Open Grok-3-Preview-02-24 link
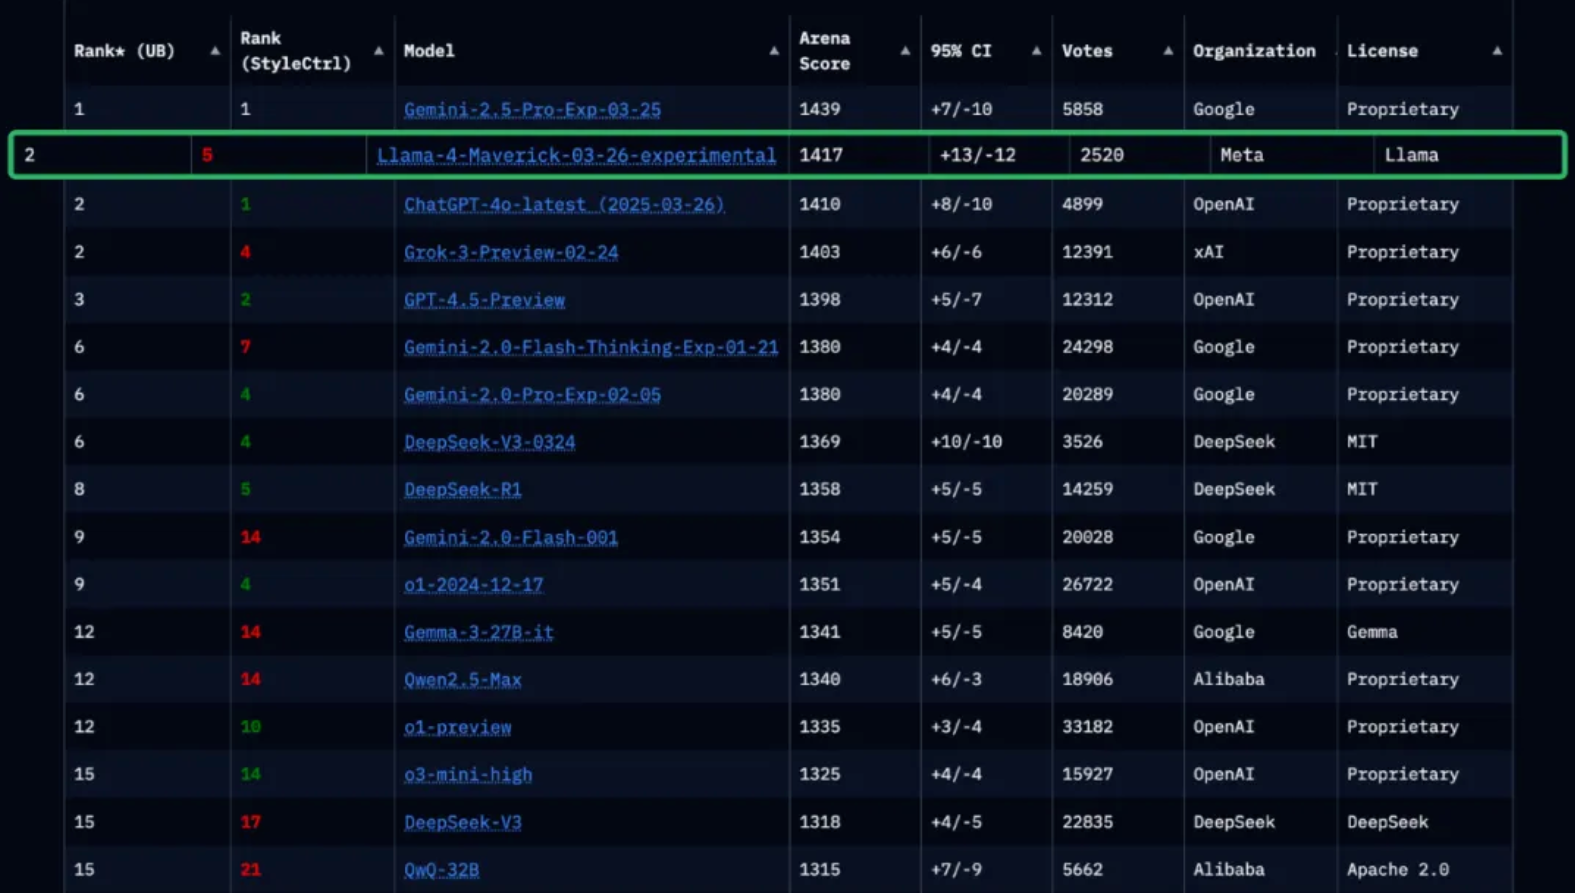Viewport: 1575px width, 893px height. [511, 252]
